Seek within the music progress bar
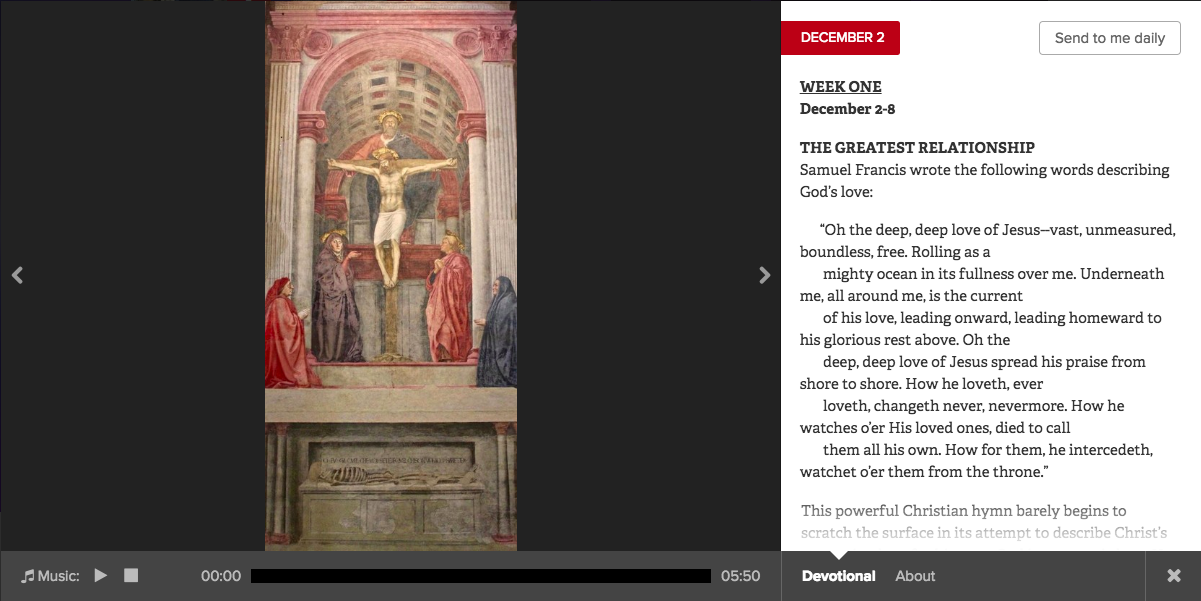 481,576
